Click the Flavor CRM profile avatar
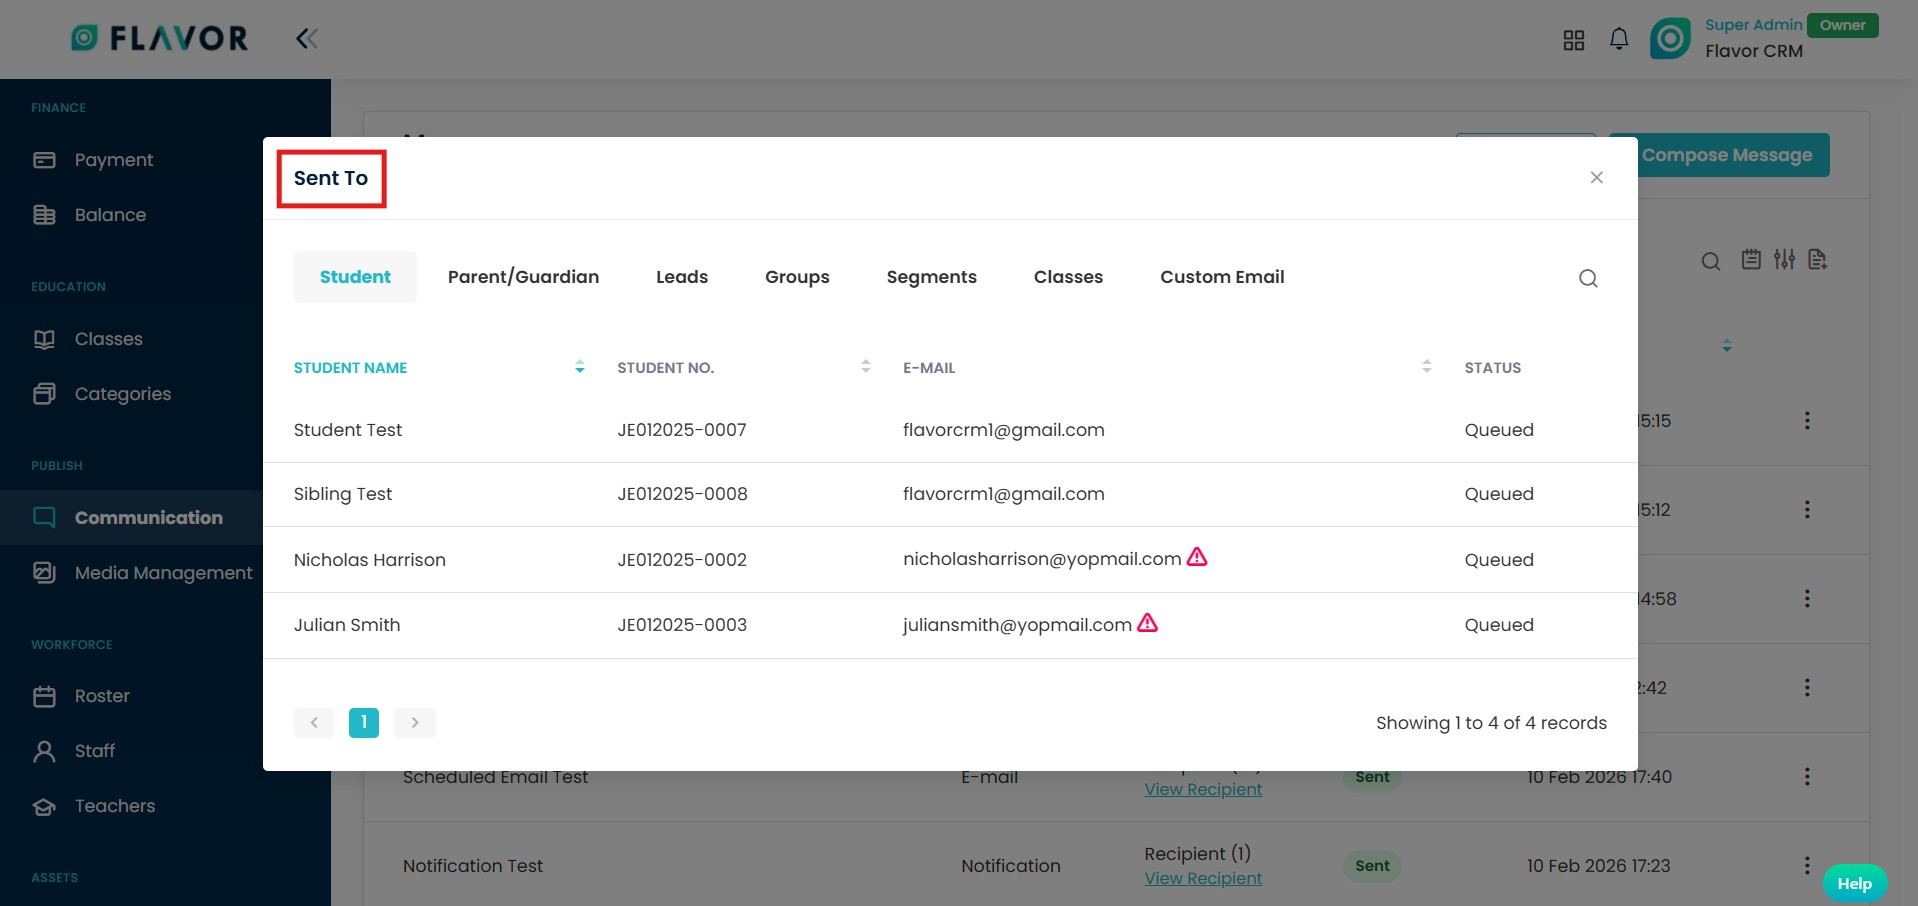 tap(1669, 39)
